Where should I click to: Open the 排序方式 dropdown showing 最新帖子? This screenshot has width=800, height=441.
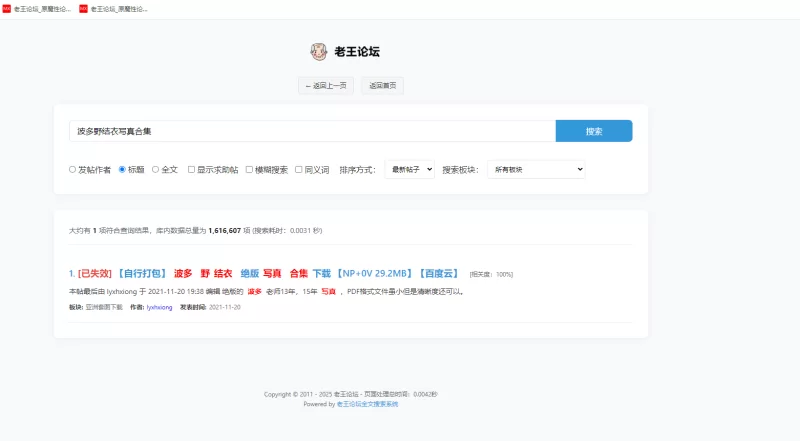click(x=409, y=170)
